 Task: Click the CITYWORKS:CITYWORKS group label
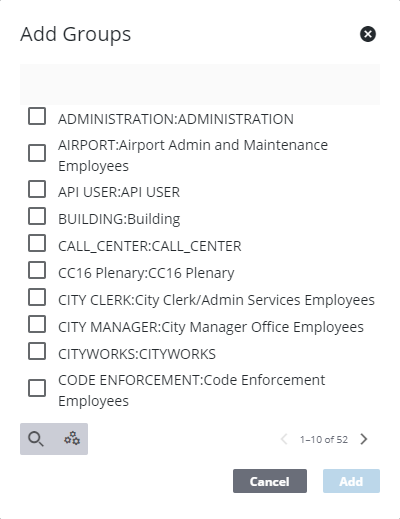[137, 354]
